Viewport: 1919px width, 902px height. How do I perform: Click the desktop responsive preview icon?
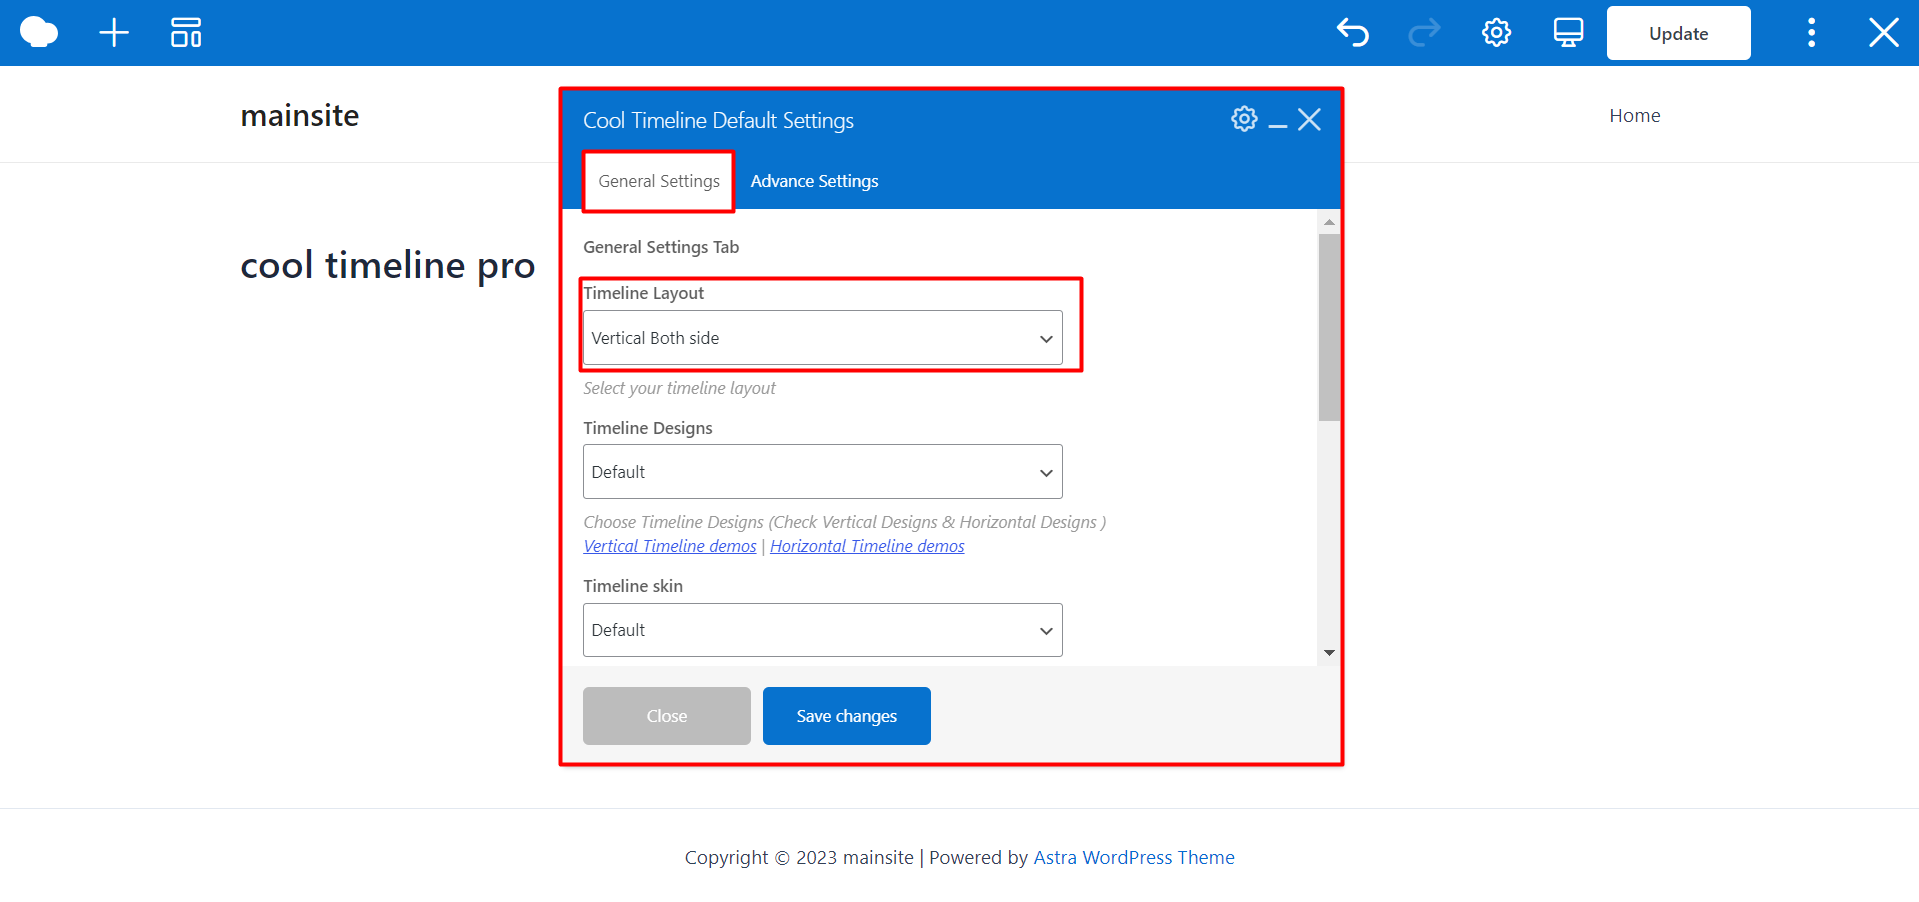(1568, 33)
